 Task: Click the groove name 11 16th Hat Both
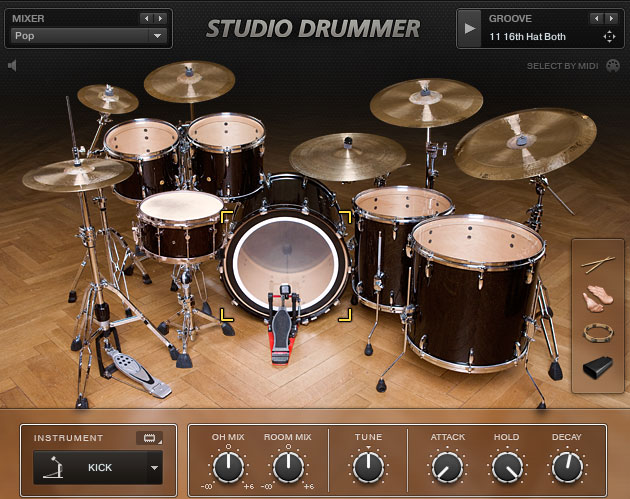click(x=527, y=37)
